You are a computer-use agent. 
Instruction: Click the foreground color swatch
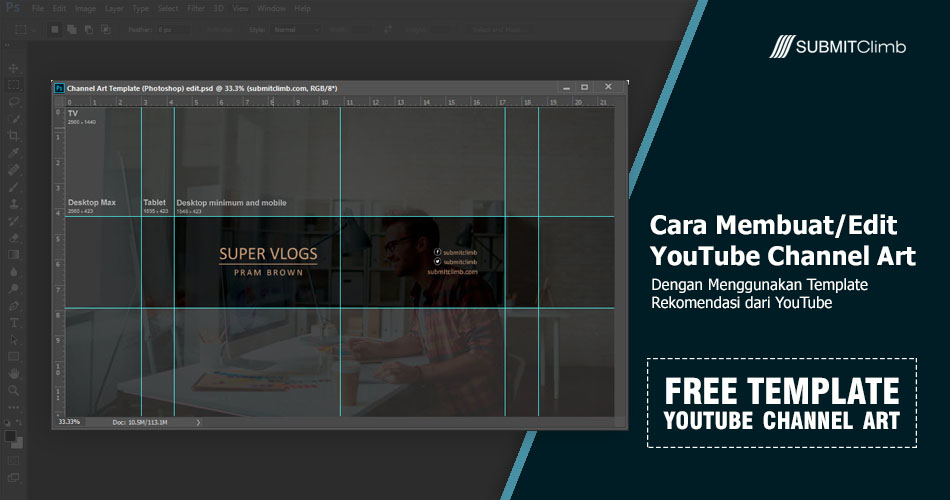[10, 436]
